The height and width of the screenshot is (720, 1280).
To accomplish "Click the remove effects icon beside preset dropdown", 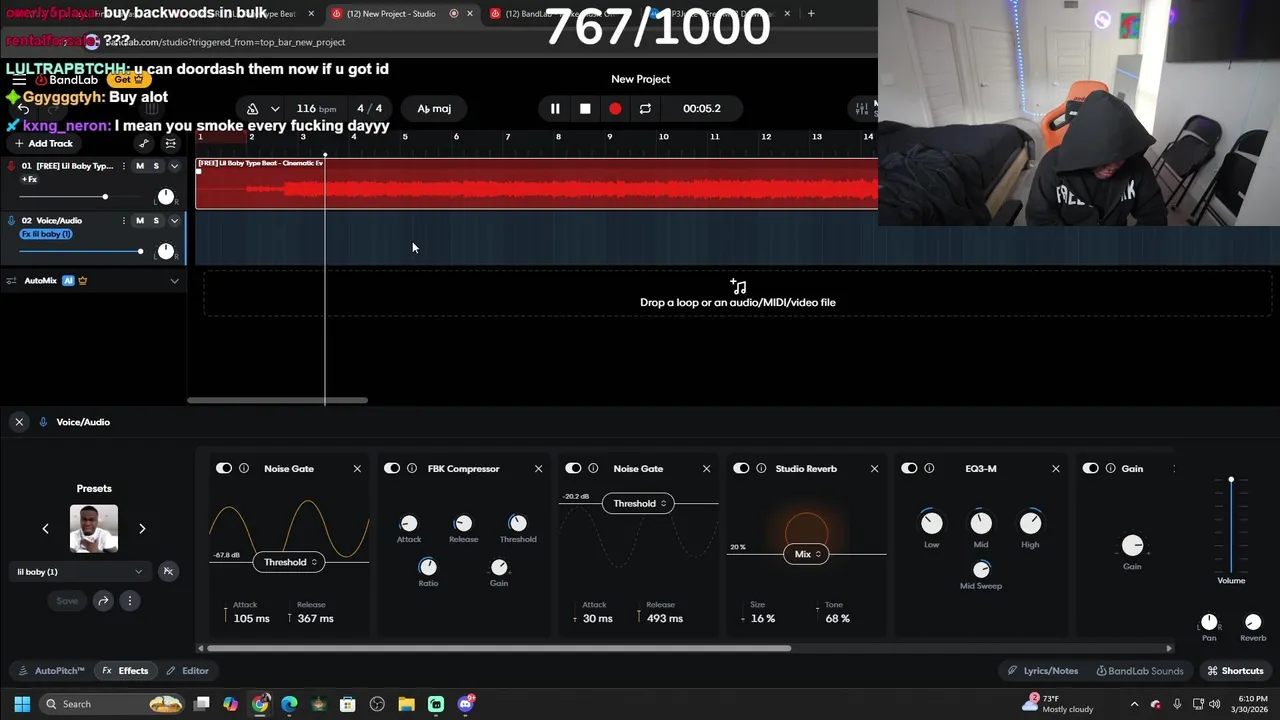I will click(x=168, y=571).
